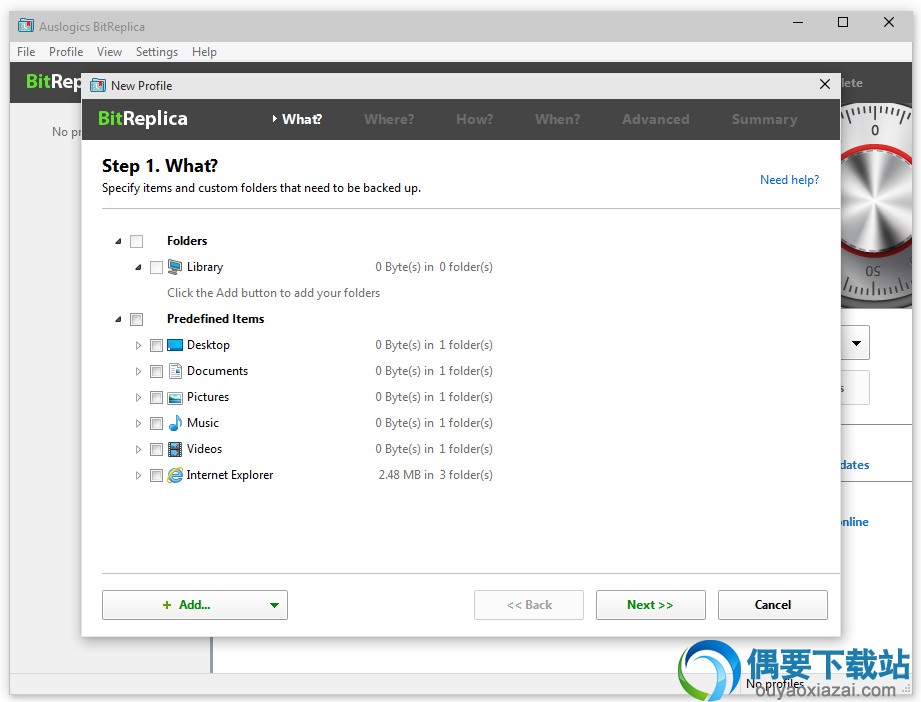Cancel the New Profile wizard
The height and width of the screenshot is (702, 921).
click(x=773, y=605)
